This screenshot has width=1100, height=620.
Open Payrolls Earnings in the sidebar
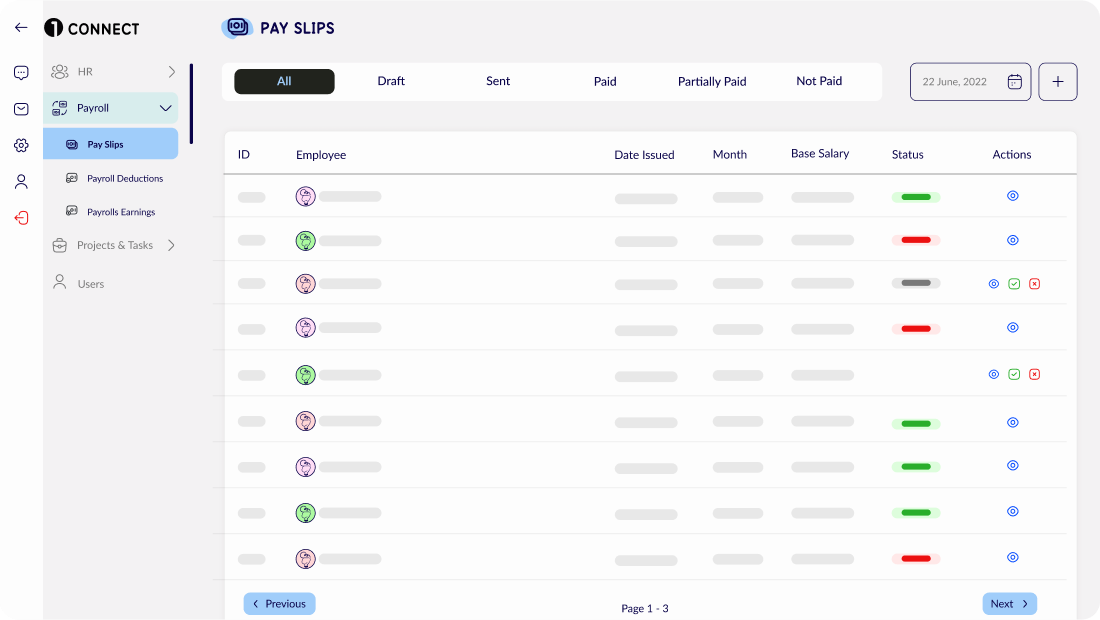pos(121,212)
